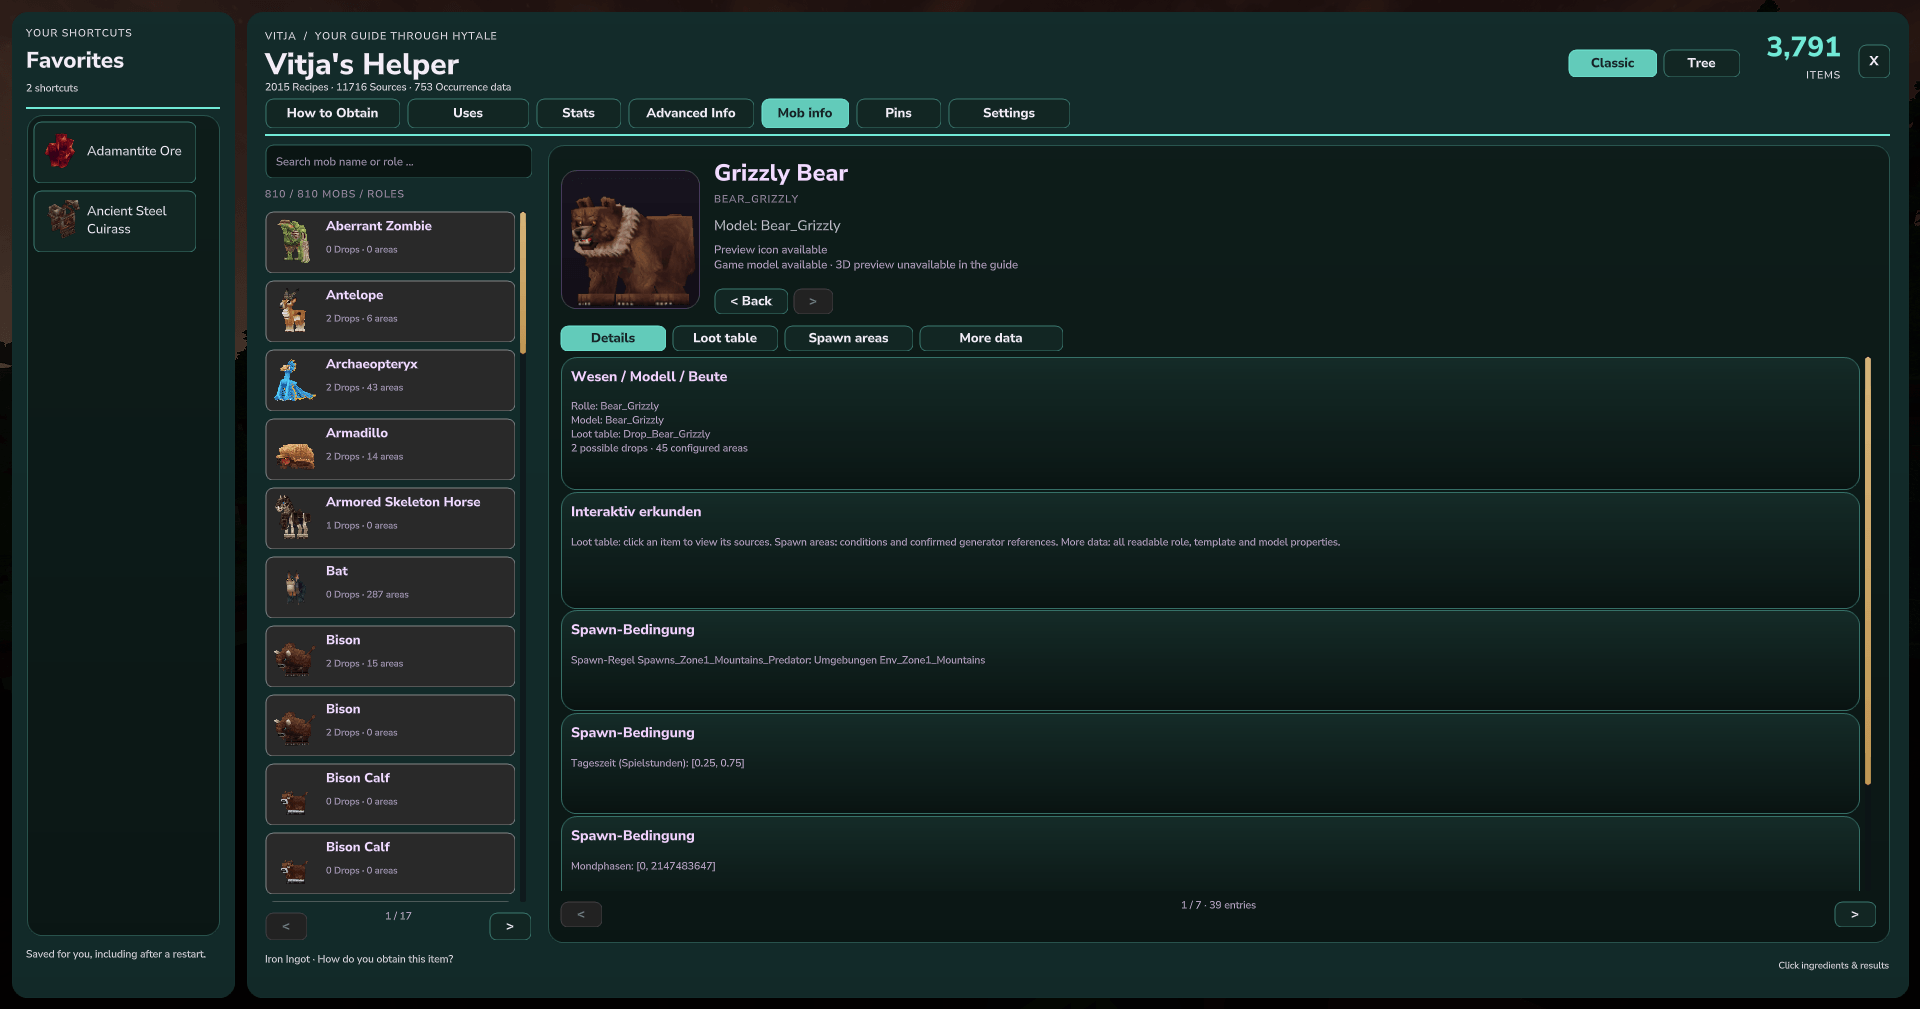Open the Ancient Steel Cuirass shortcut
Screen dimensions: 1920x1009
[115, 220]
